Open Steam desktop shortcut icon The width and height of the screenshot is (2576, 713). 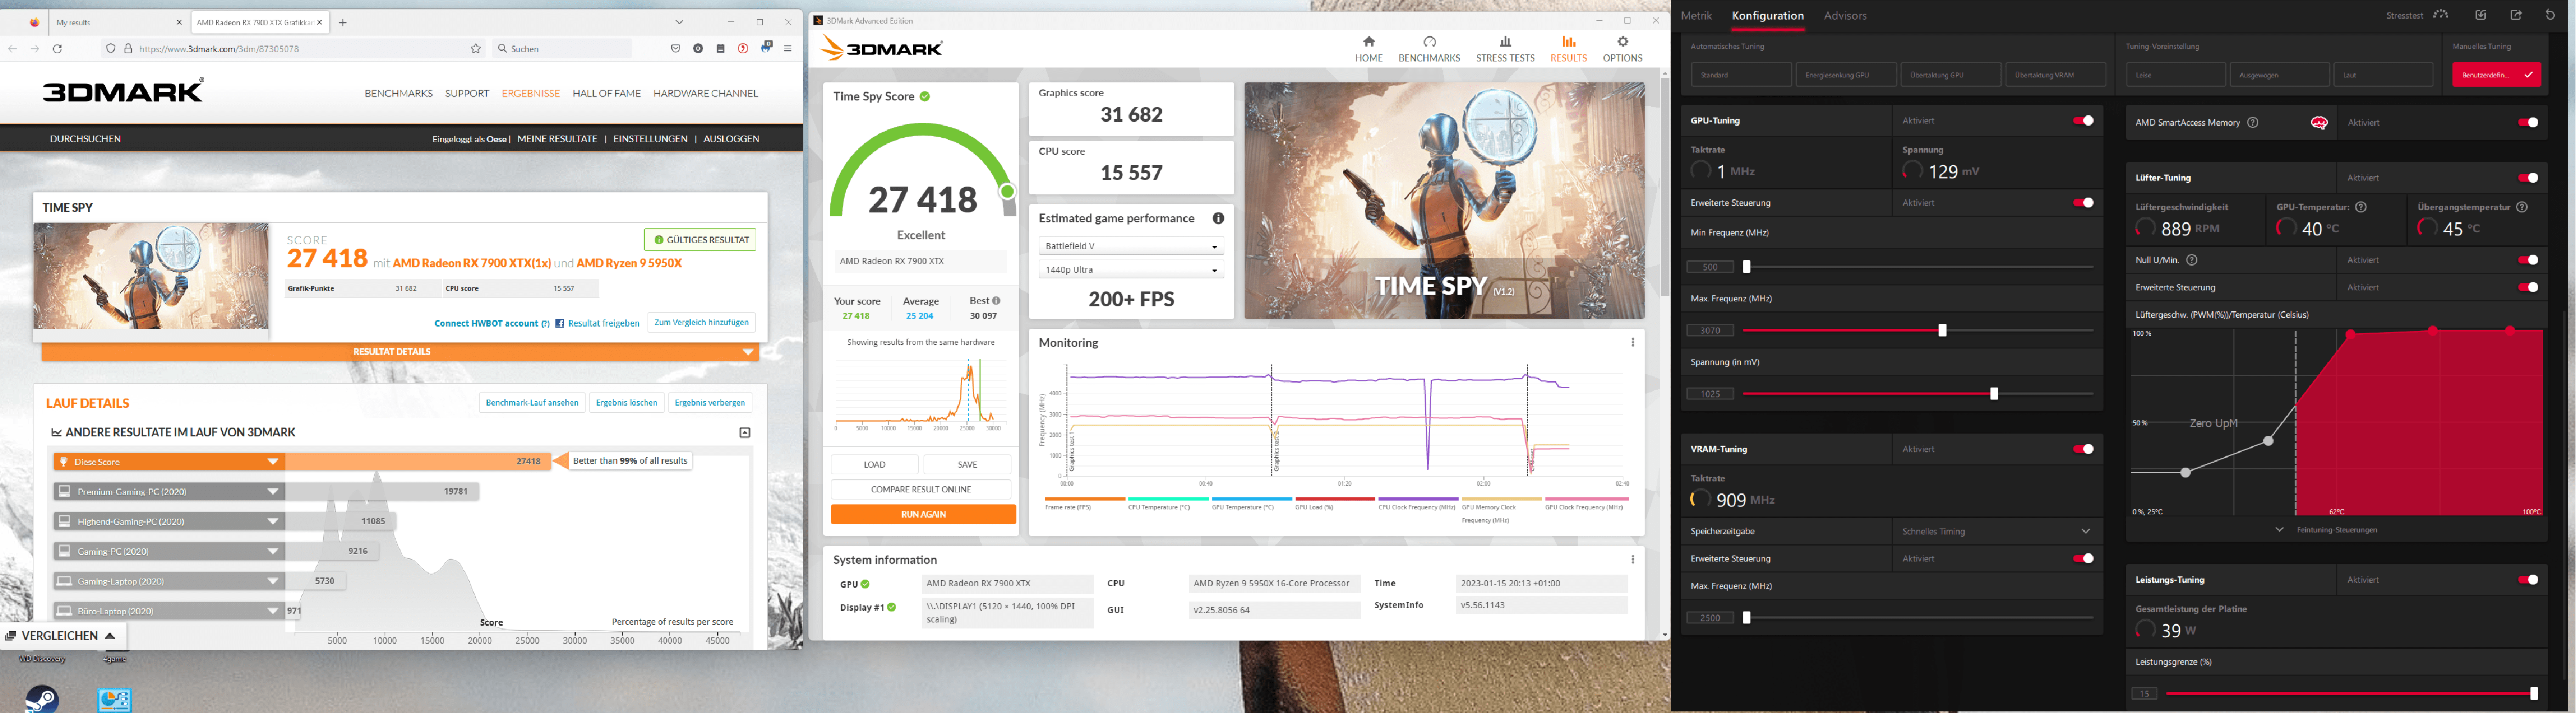coord(41,698)
